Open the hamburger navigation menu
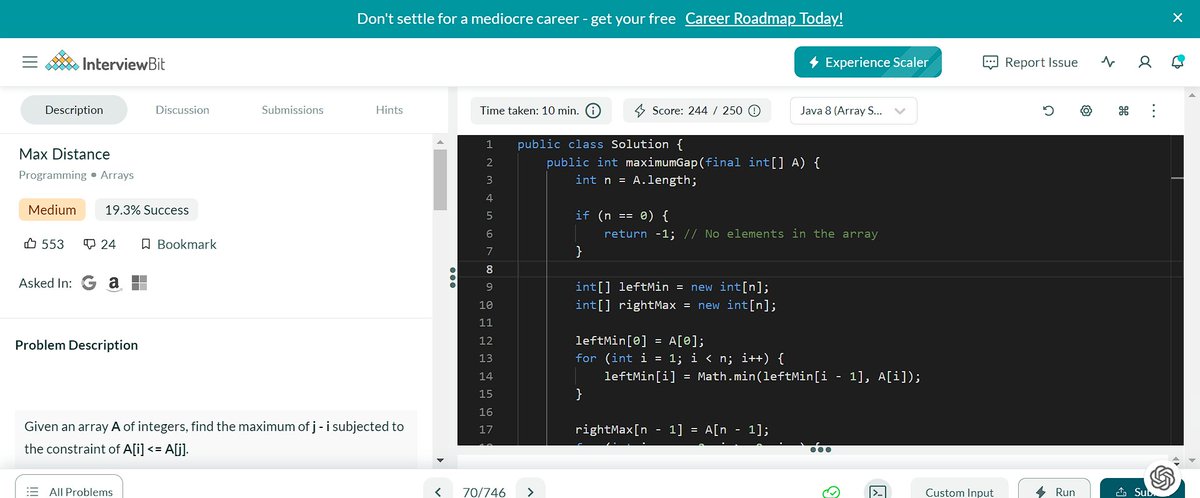The image size is (1200, 498). pyautogui.click(x=30, y=62)
